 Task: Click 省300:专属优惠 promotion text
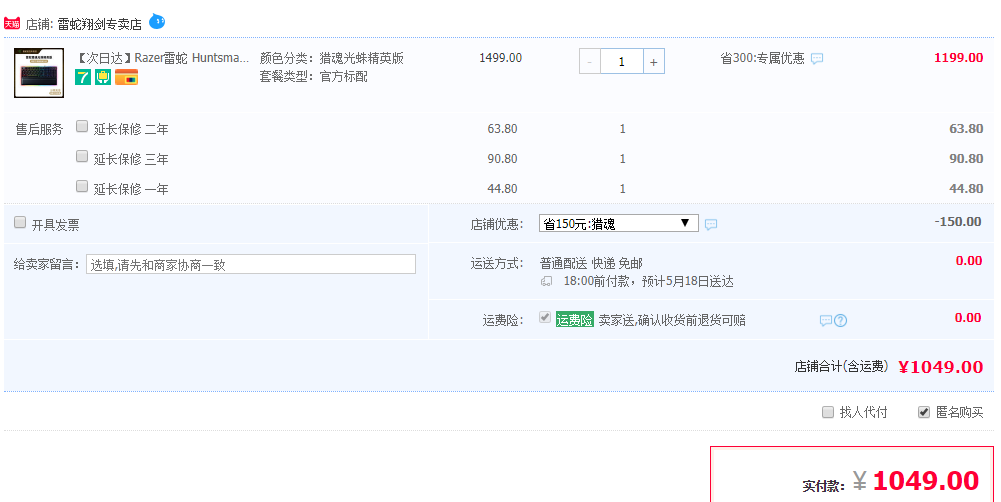point(762,58)
